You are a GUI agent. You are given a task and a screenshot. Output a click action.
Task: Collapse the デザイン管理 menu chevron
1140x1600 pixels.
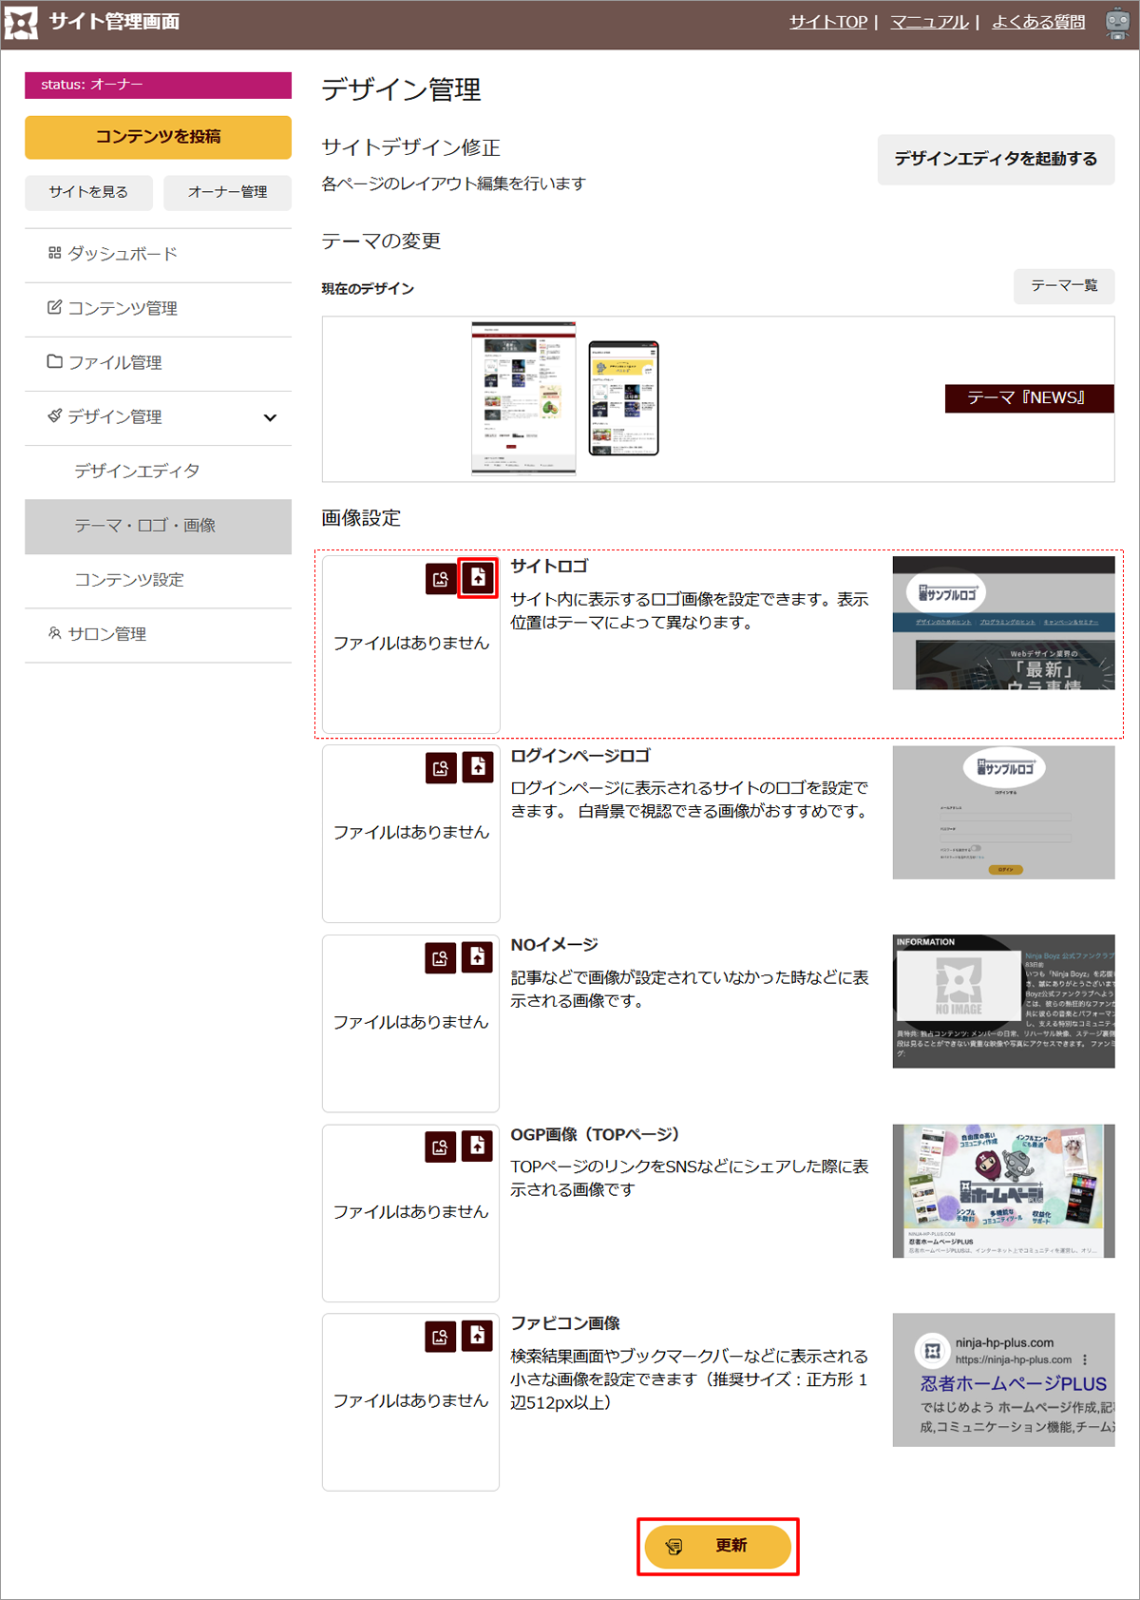click(x=270, y=418)
